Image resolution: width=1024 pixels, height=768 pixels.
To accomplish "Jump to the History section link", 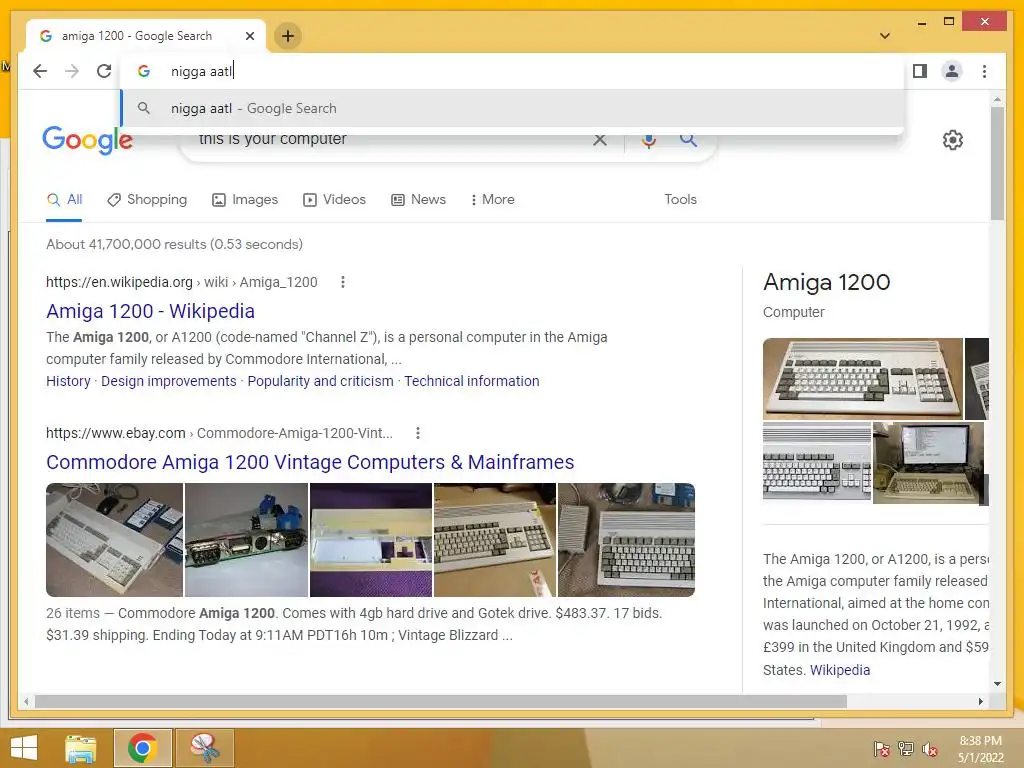I will pos(68,381).
